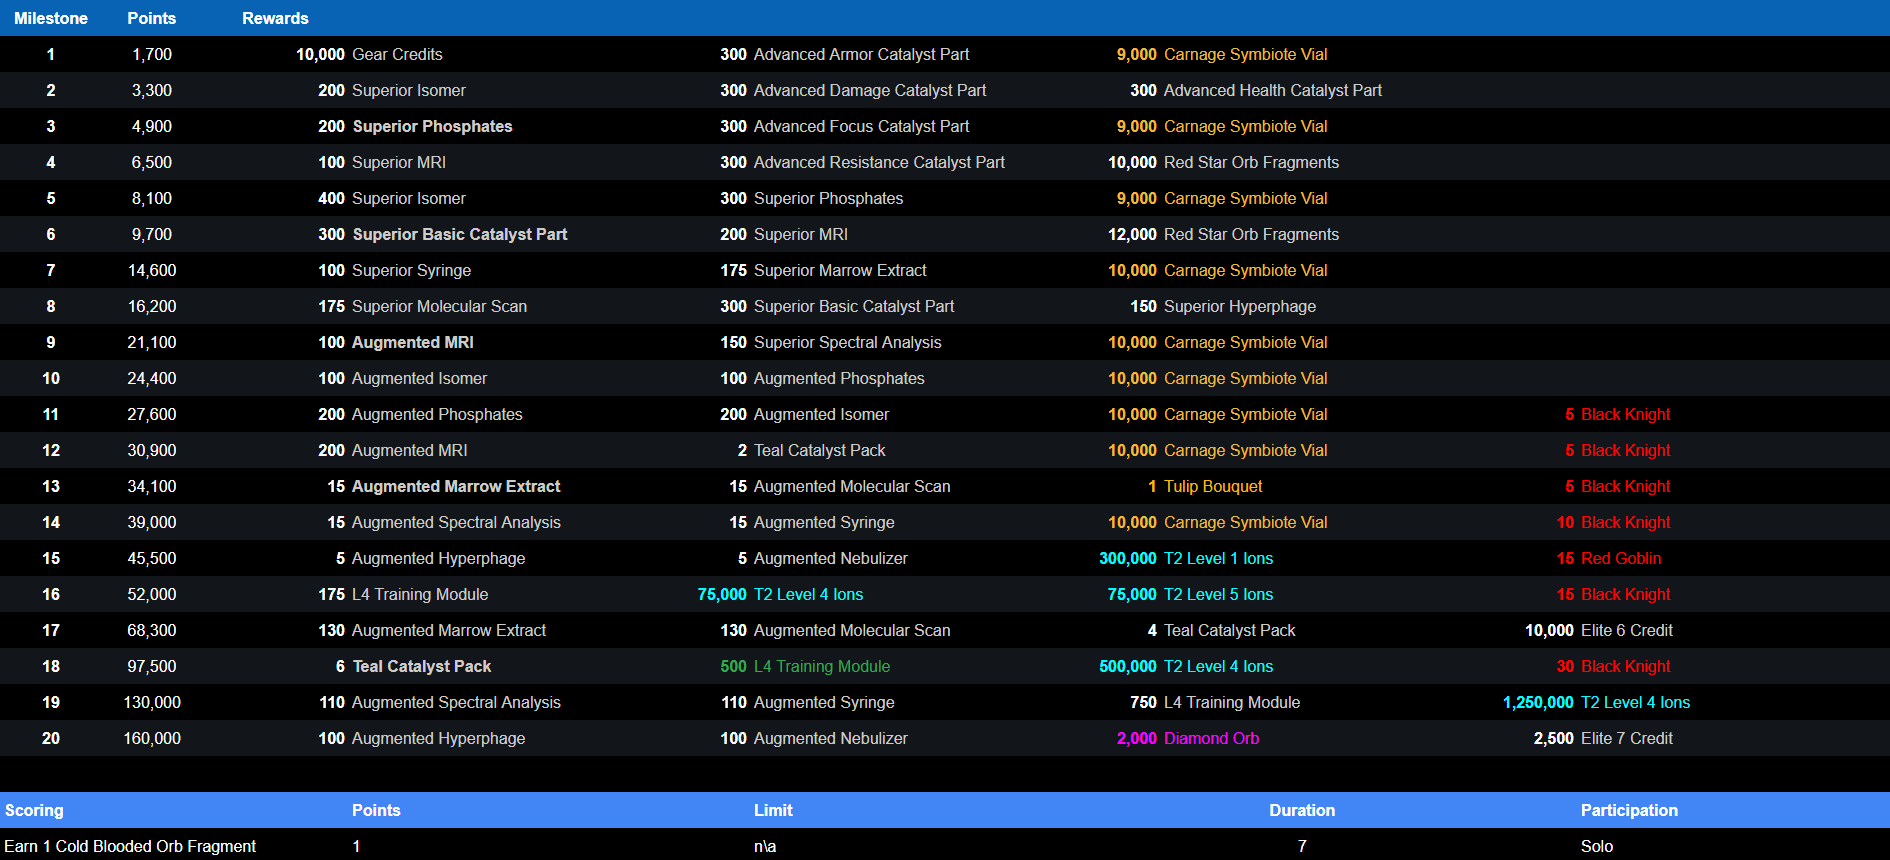Select the Gear Credits reward in milestone 1
The width and height of the screenshot is (1890, 860).
click(396, 54)
